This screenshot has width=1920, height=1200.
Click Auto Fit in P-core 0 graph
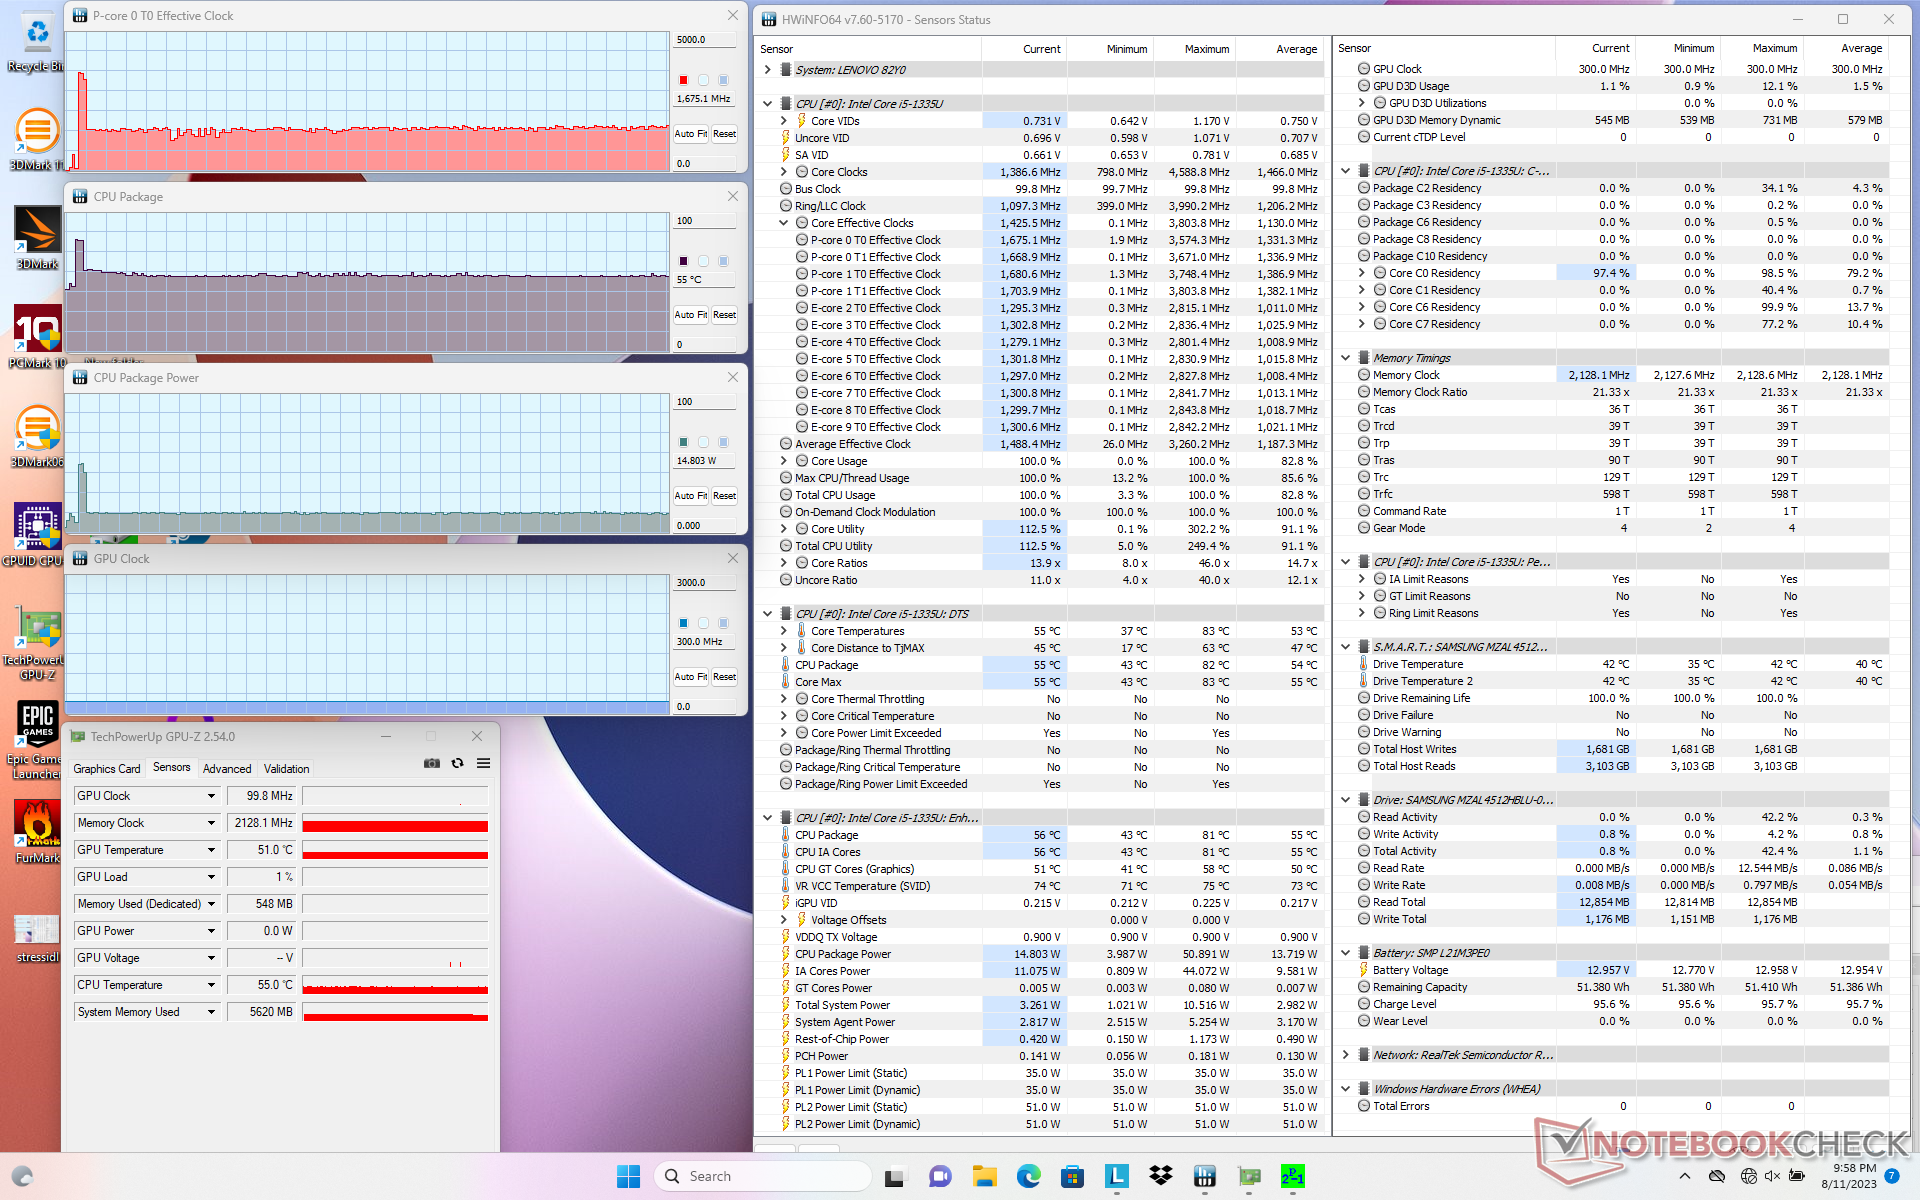coord(690,133)
